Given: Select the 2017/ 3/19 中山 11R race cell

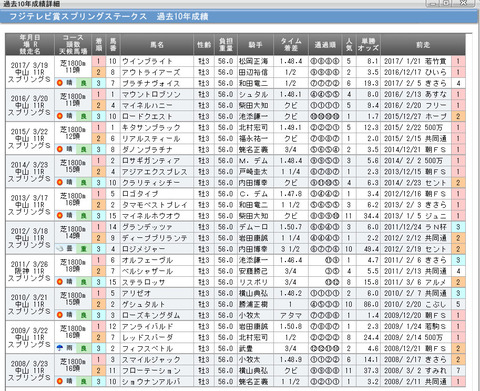Looking at the screenshot, I should 30,72.
